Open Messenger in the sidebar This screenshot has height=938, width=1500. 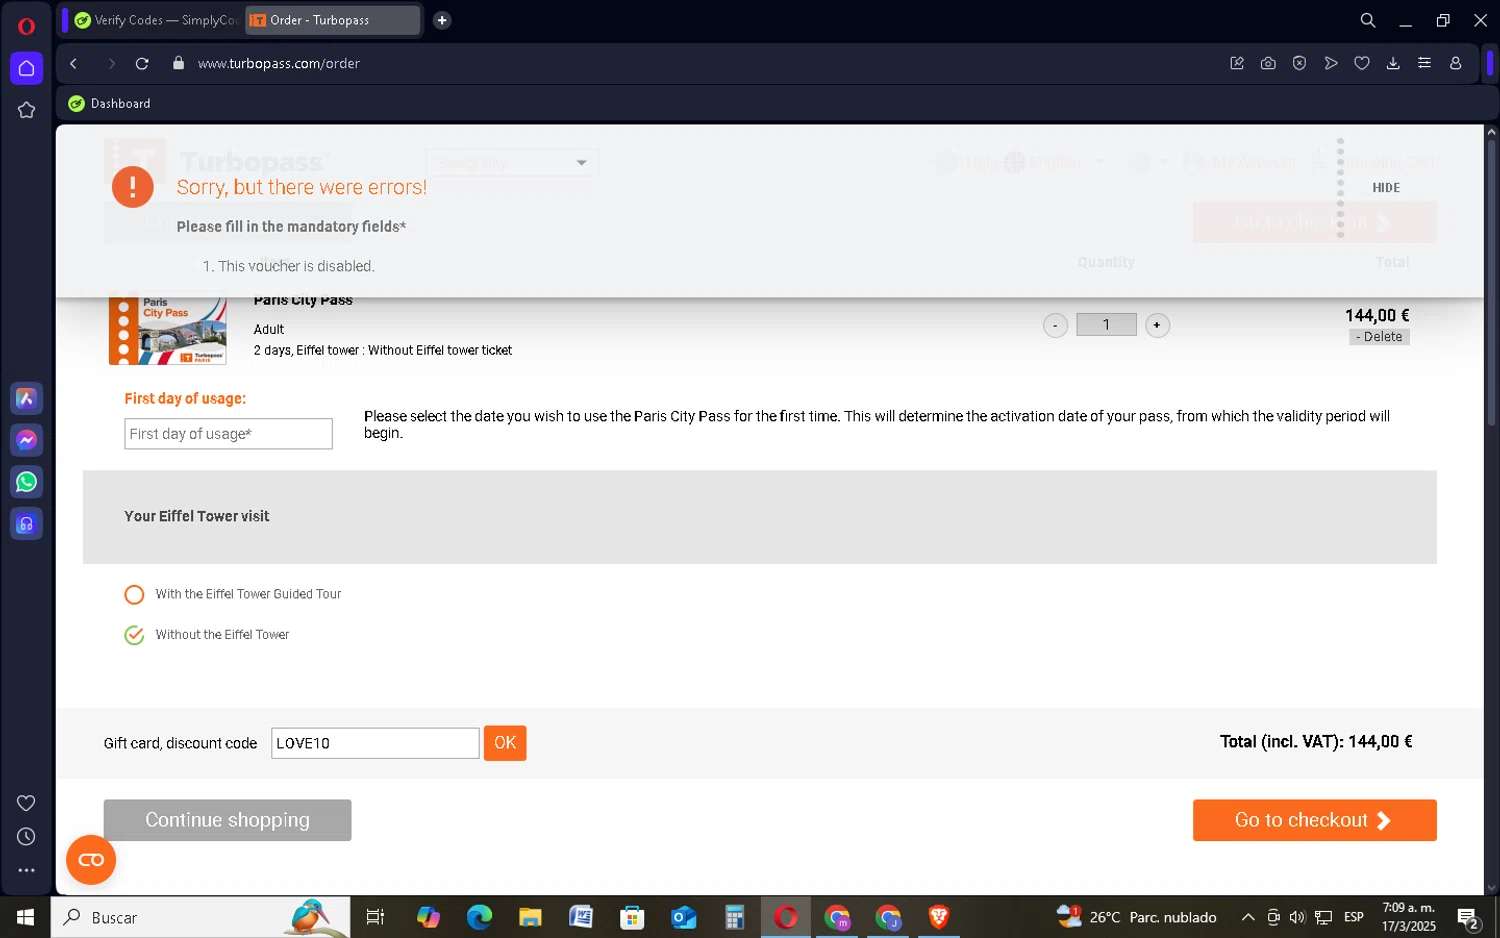(27, 440)
